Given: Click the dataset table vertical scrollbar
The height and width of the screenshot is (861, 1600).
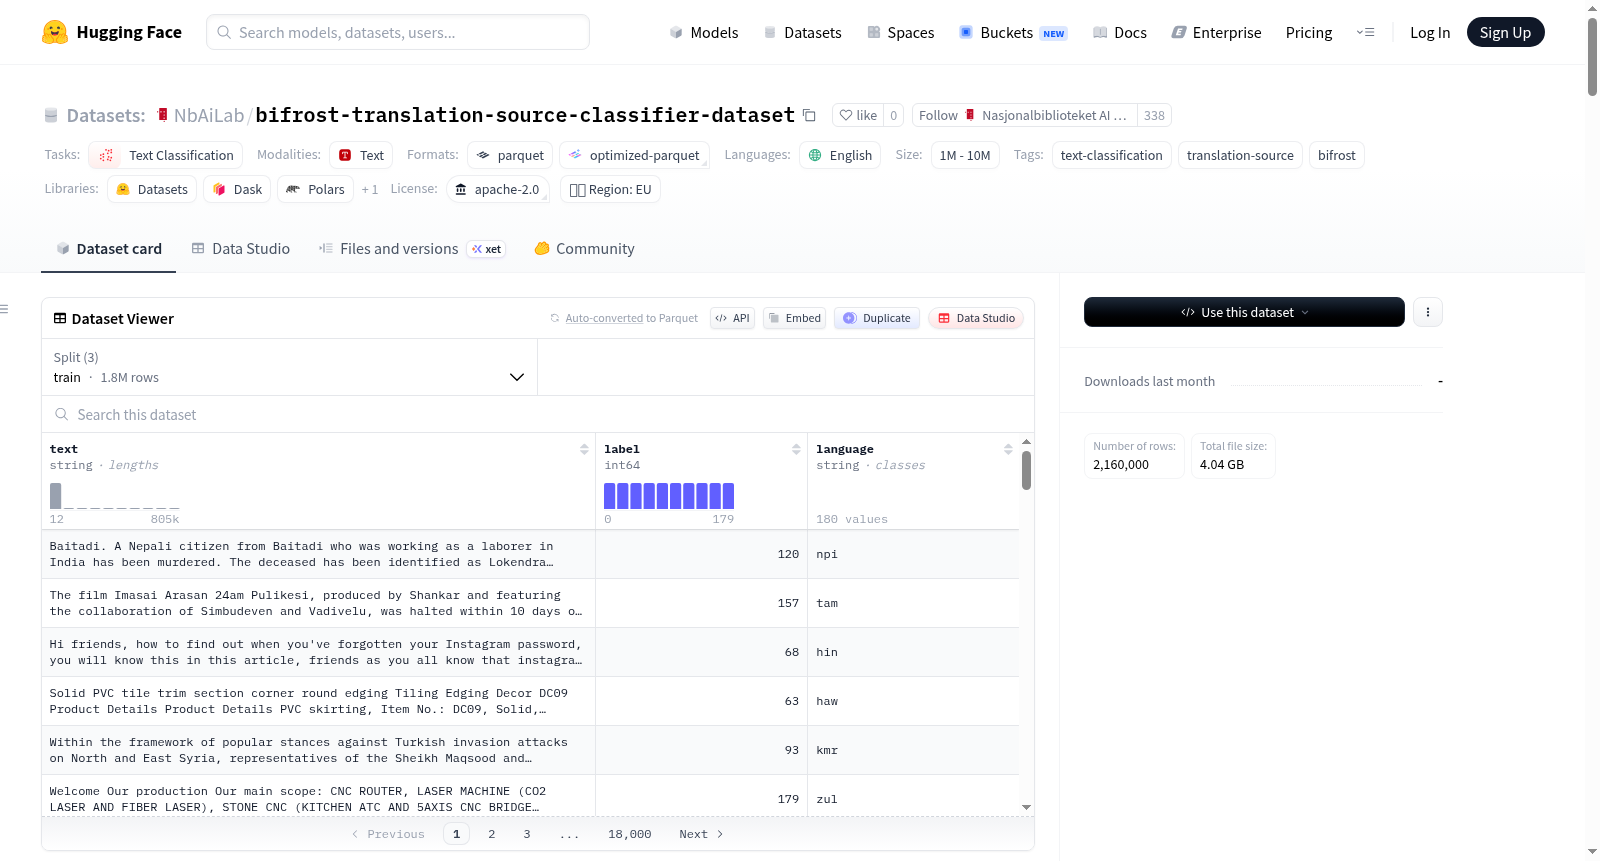Looking at the screenshot, I should [x=1026, y=470].
